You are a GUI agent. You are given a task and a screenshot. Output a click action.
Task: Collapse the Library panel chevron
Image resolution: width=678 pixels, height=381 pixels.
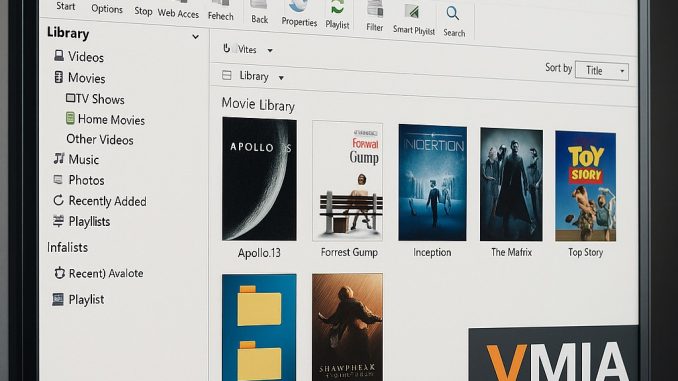[x=195, y=37]
